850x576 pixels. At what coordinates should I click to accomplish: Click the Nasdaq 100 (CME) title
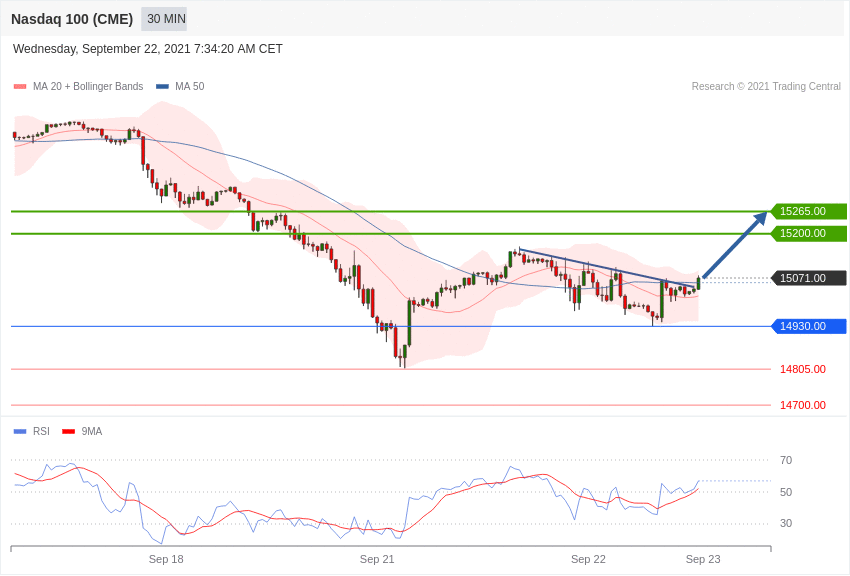point(72,19)
